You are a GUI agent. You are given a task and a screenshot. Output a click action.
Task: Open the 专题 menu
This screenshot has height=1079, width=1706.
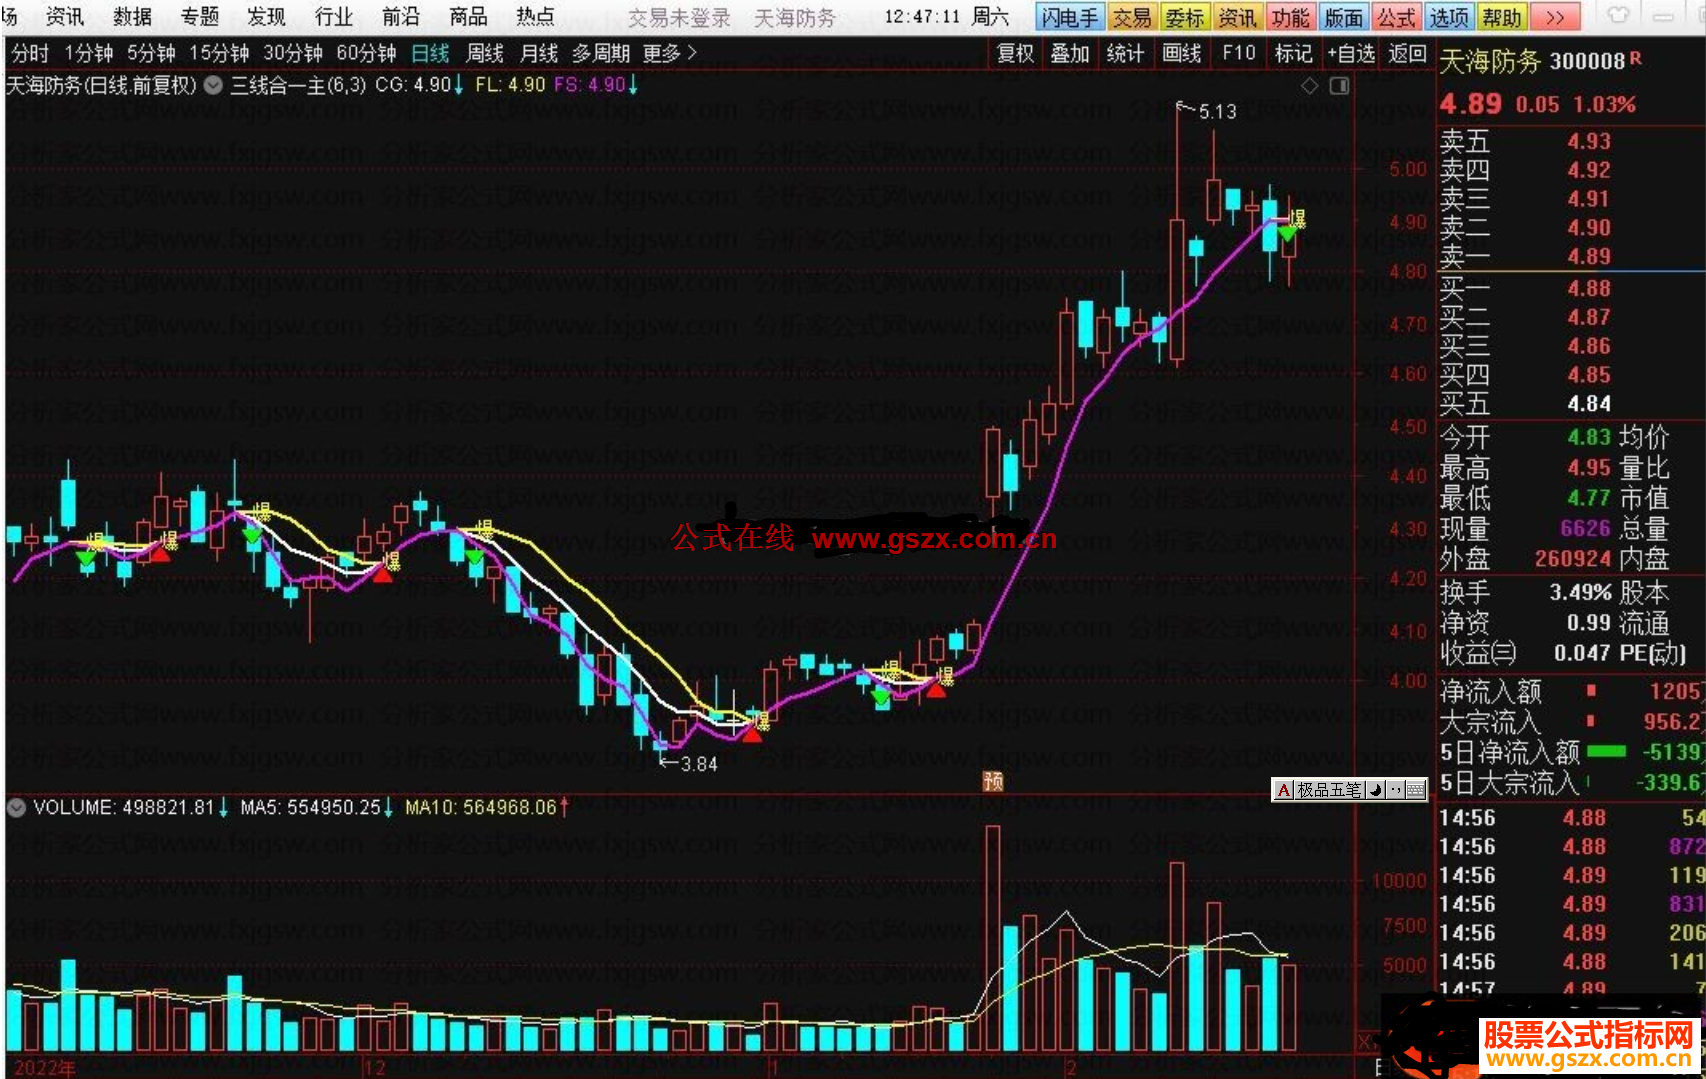[x=200, y=17]
